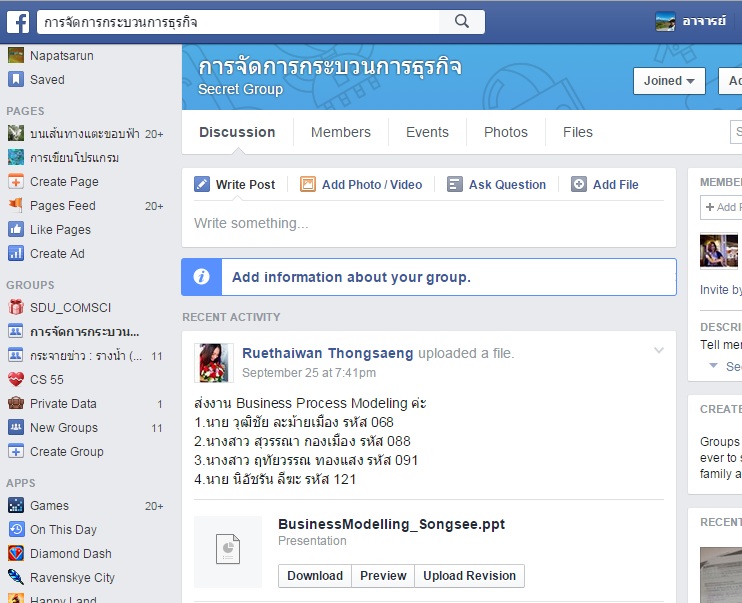The image size is (742, 603).
Task: Click the Pages Feed icon
Action: pos(16,206)
